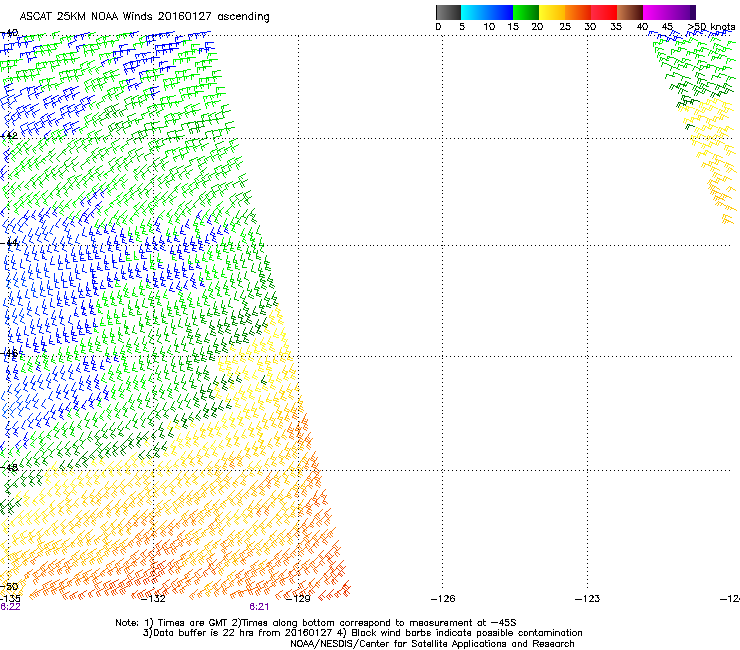Image resolution: width=740 pixels, height=650 pixels.
Task: Click the '>50 knots' legend label
Action: point(711,26)
